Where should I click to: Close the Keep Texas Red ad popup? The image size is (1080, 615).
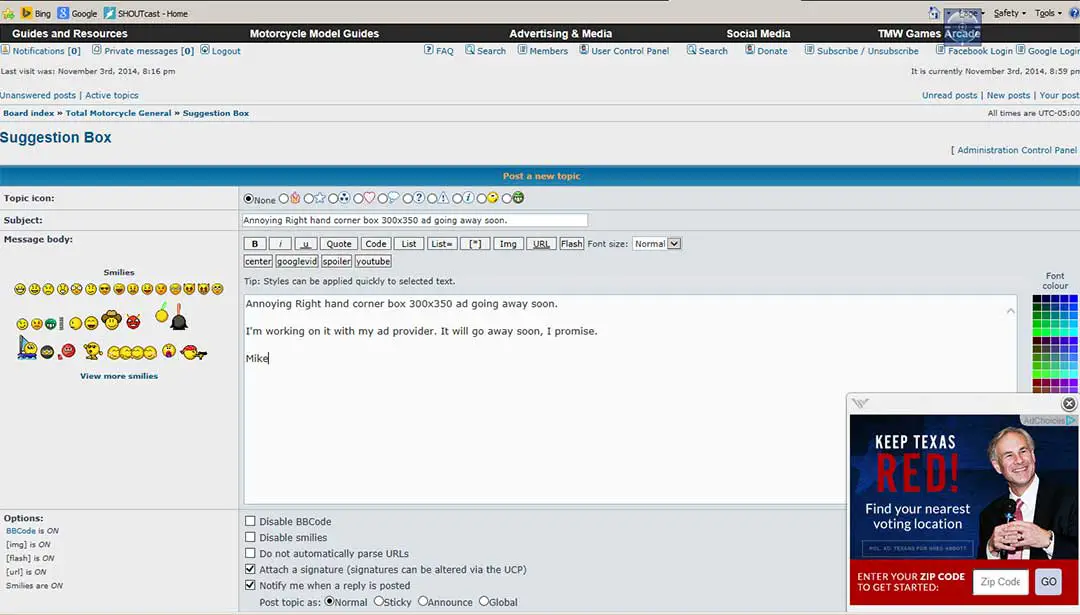pyautogui.click(x=1069, y=404)
